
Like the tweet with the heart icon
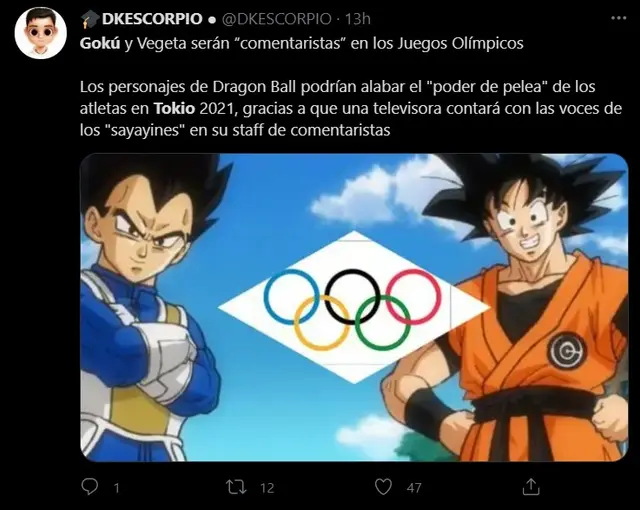[x=383, y=487]
